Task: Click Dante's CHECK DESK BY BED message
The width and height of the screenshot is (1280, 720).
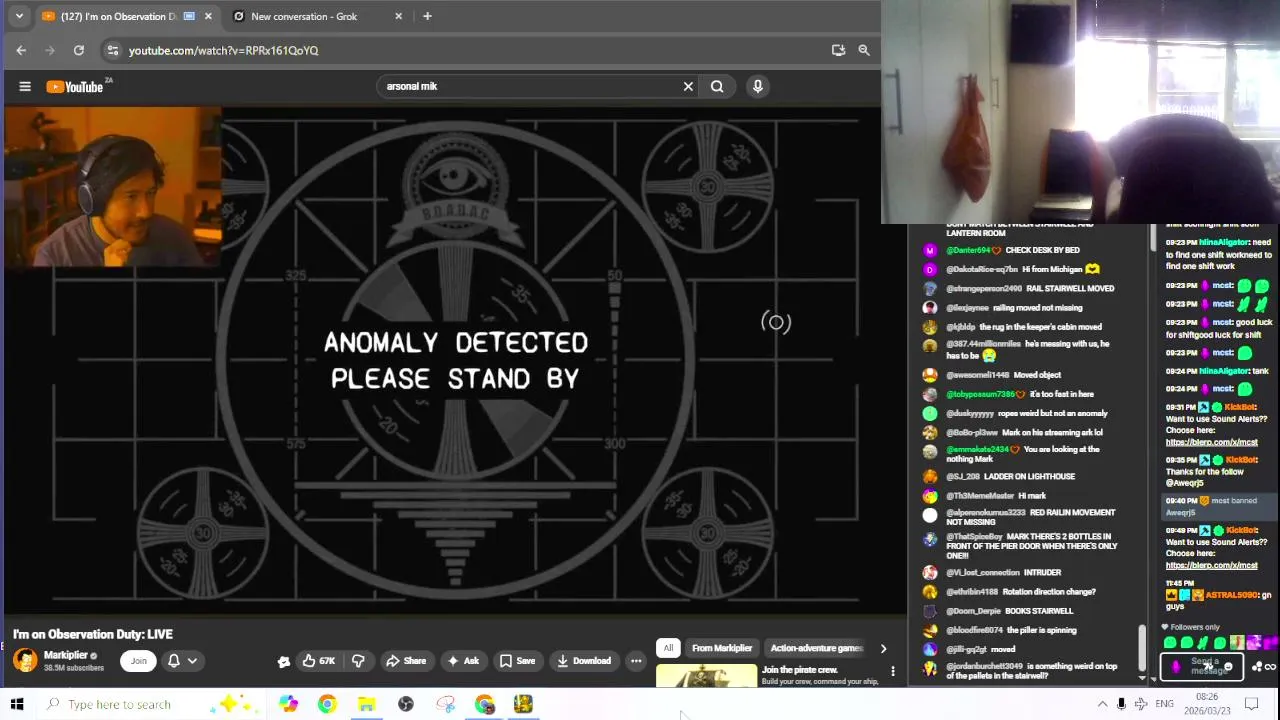Action: coord(1042,250)
